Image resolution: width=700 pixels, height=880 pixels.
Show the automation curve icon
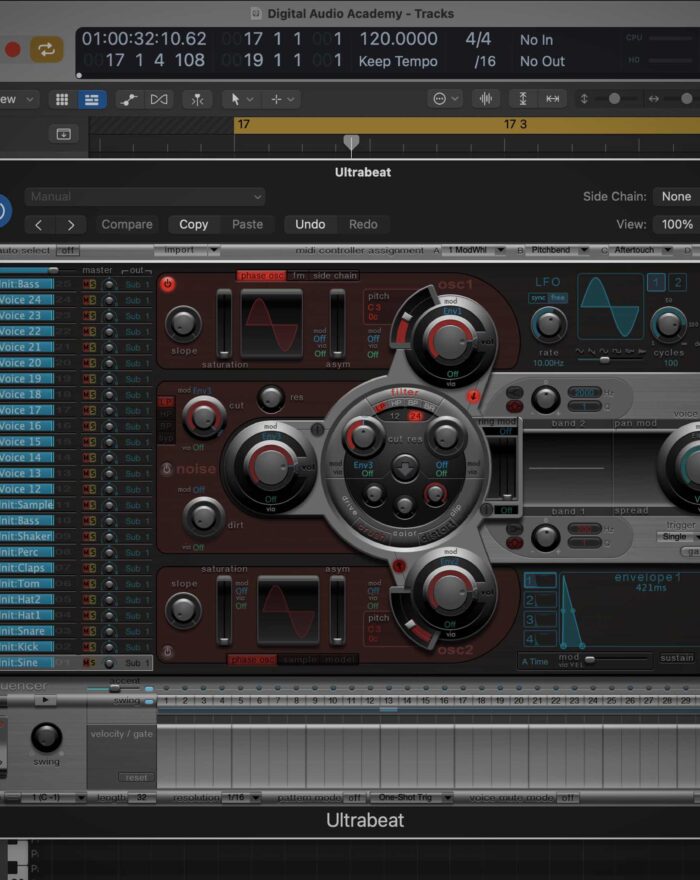[x=129, y=99]
